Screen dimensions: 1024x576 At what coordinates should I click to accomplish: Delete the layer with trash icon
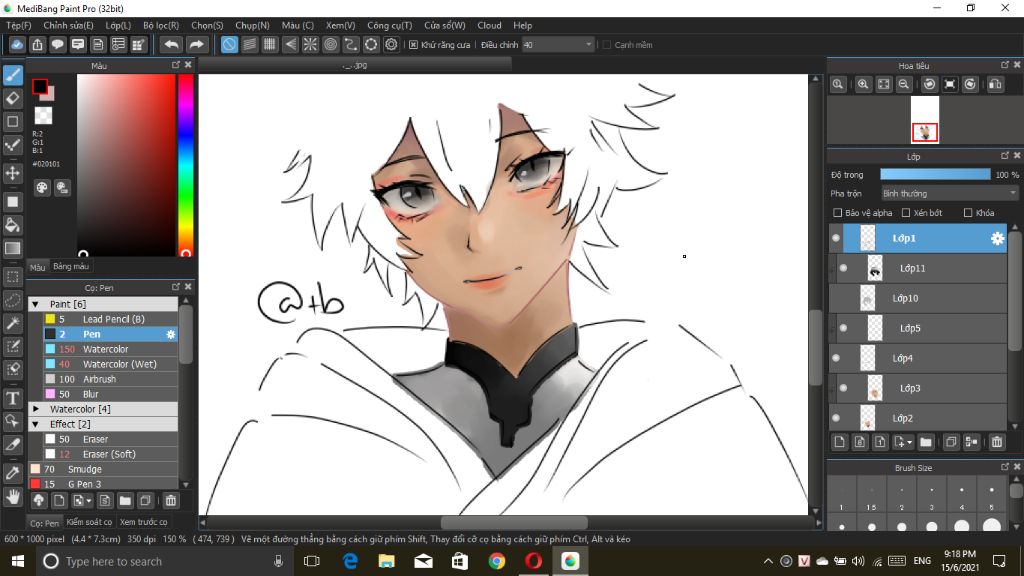(x=997, y=442)
